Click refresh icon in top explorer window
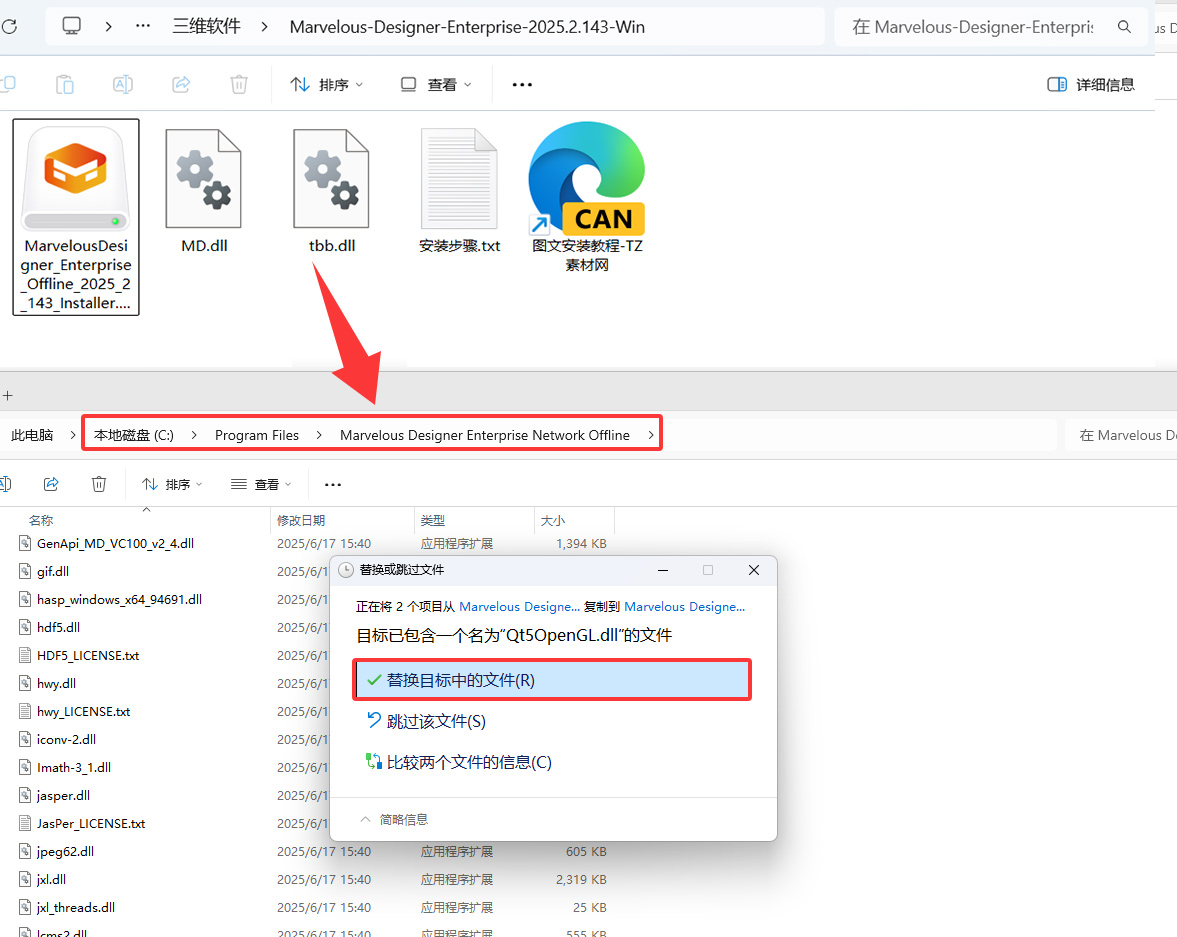The image size is (1177, 937). [9, 27]
